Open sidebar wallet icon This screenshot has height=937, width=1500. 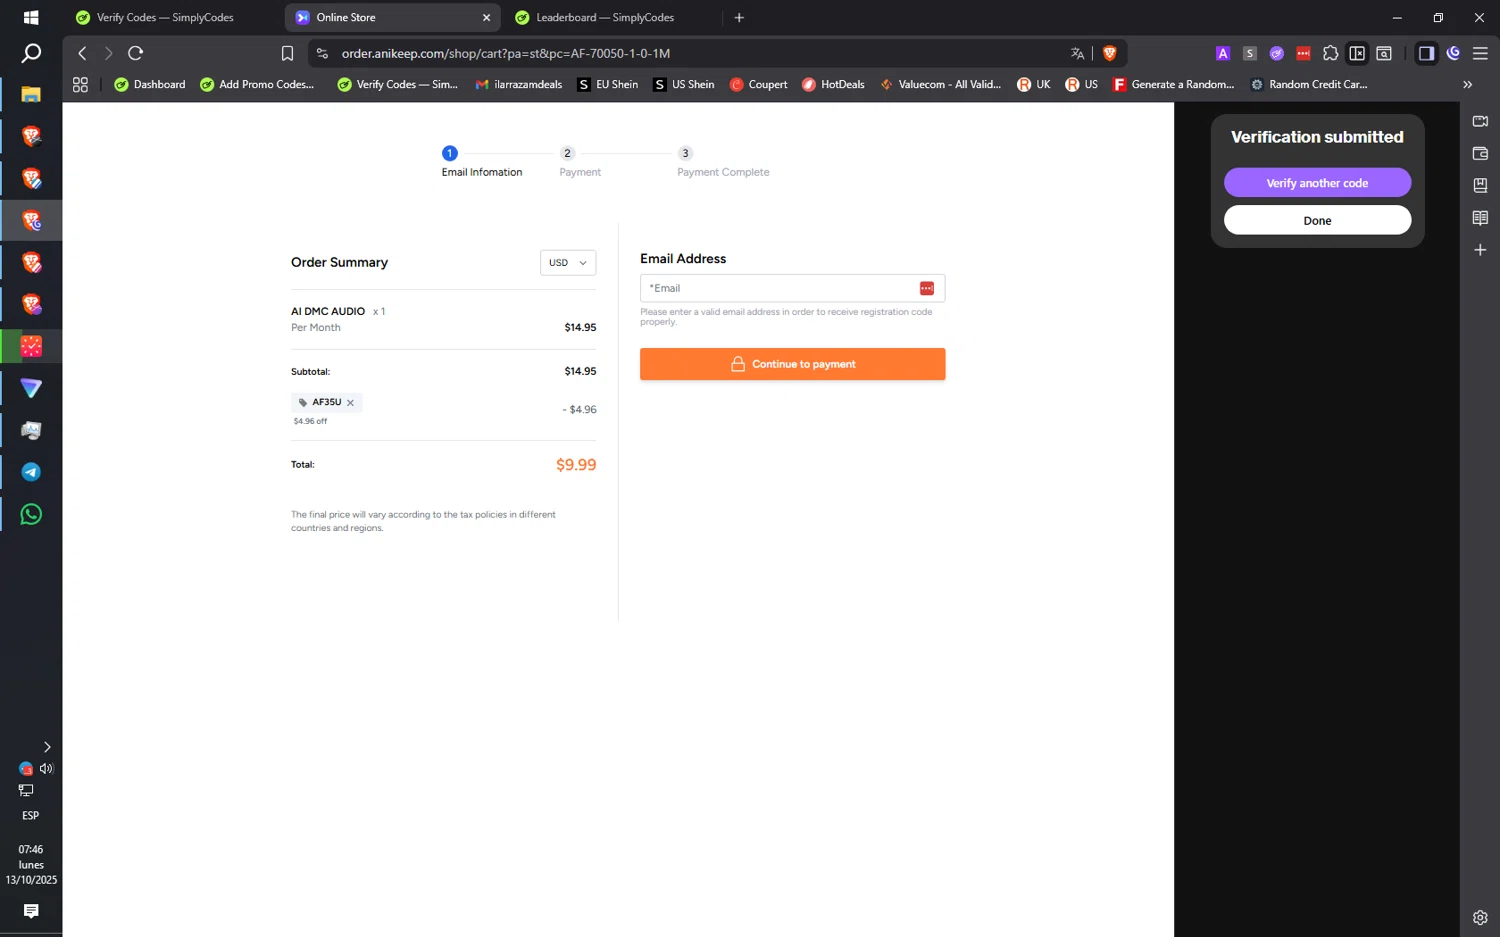click(1480, 153)
